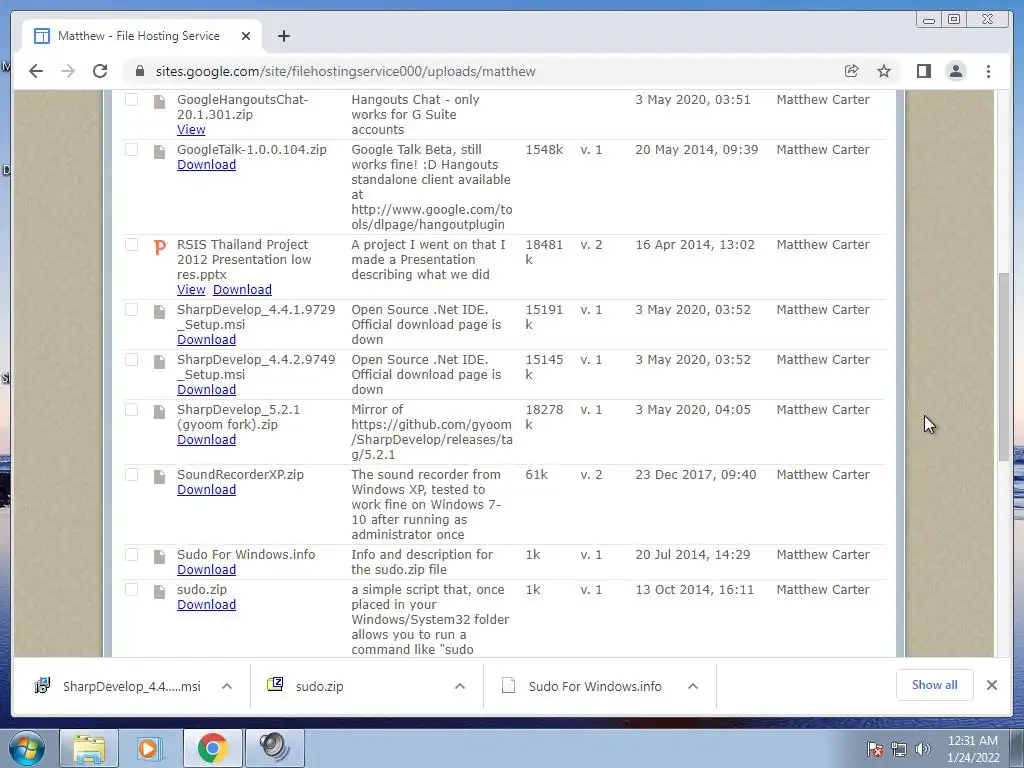Click the taskbar clock showing 12:31 AM
The width and height of the screenshot is (1024, 768).
[972, 748]
